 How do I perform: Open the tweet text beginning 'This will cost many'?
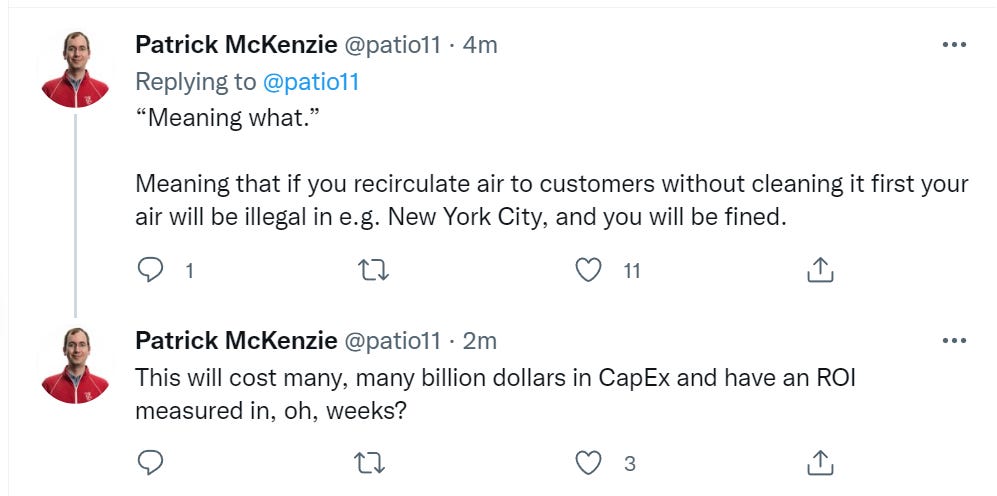495,394
